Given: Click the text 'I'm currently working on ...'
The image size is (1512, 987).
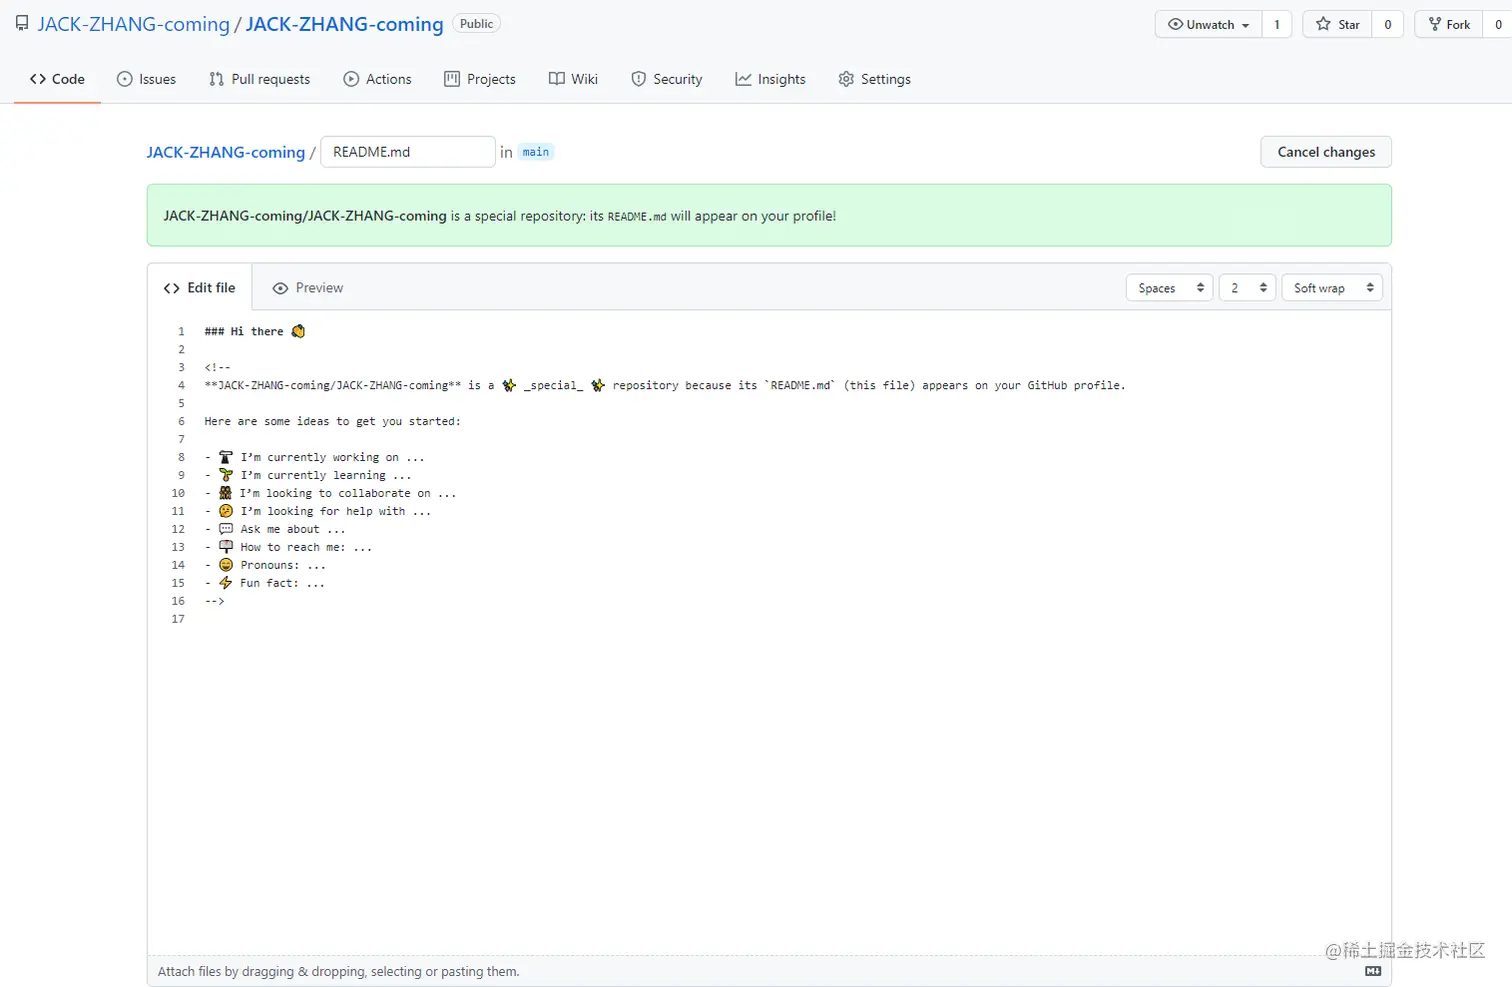Looking at the screenshot, I should [x=332, y=457].
